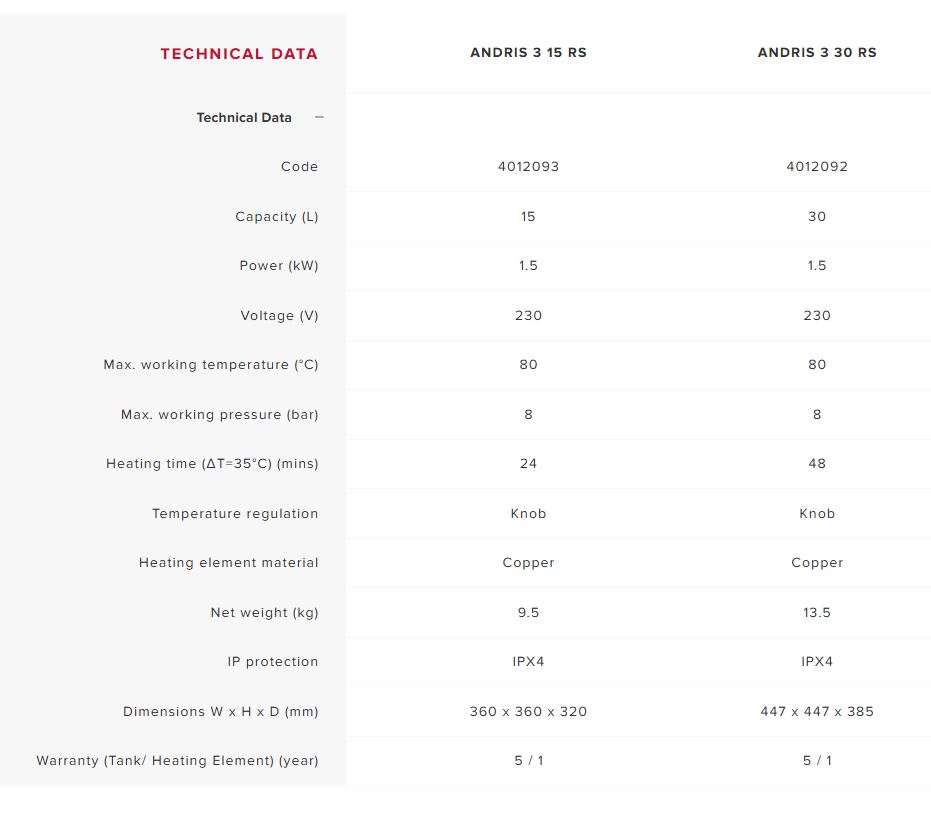Viewport: 931px width, 818px height.
Task: Click the Heating element material label
Action: (229, 563)
